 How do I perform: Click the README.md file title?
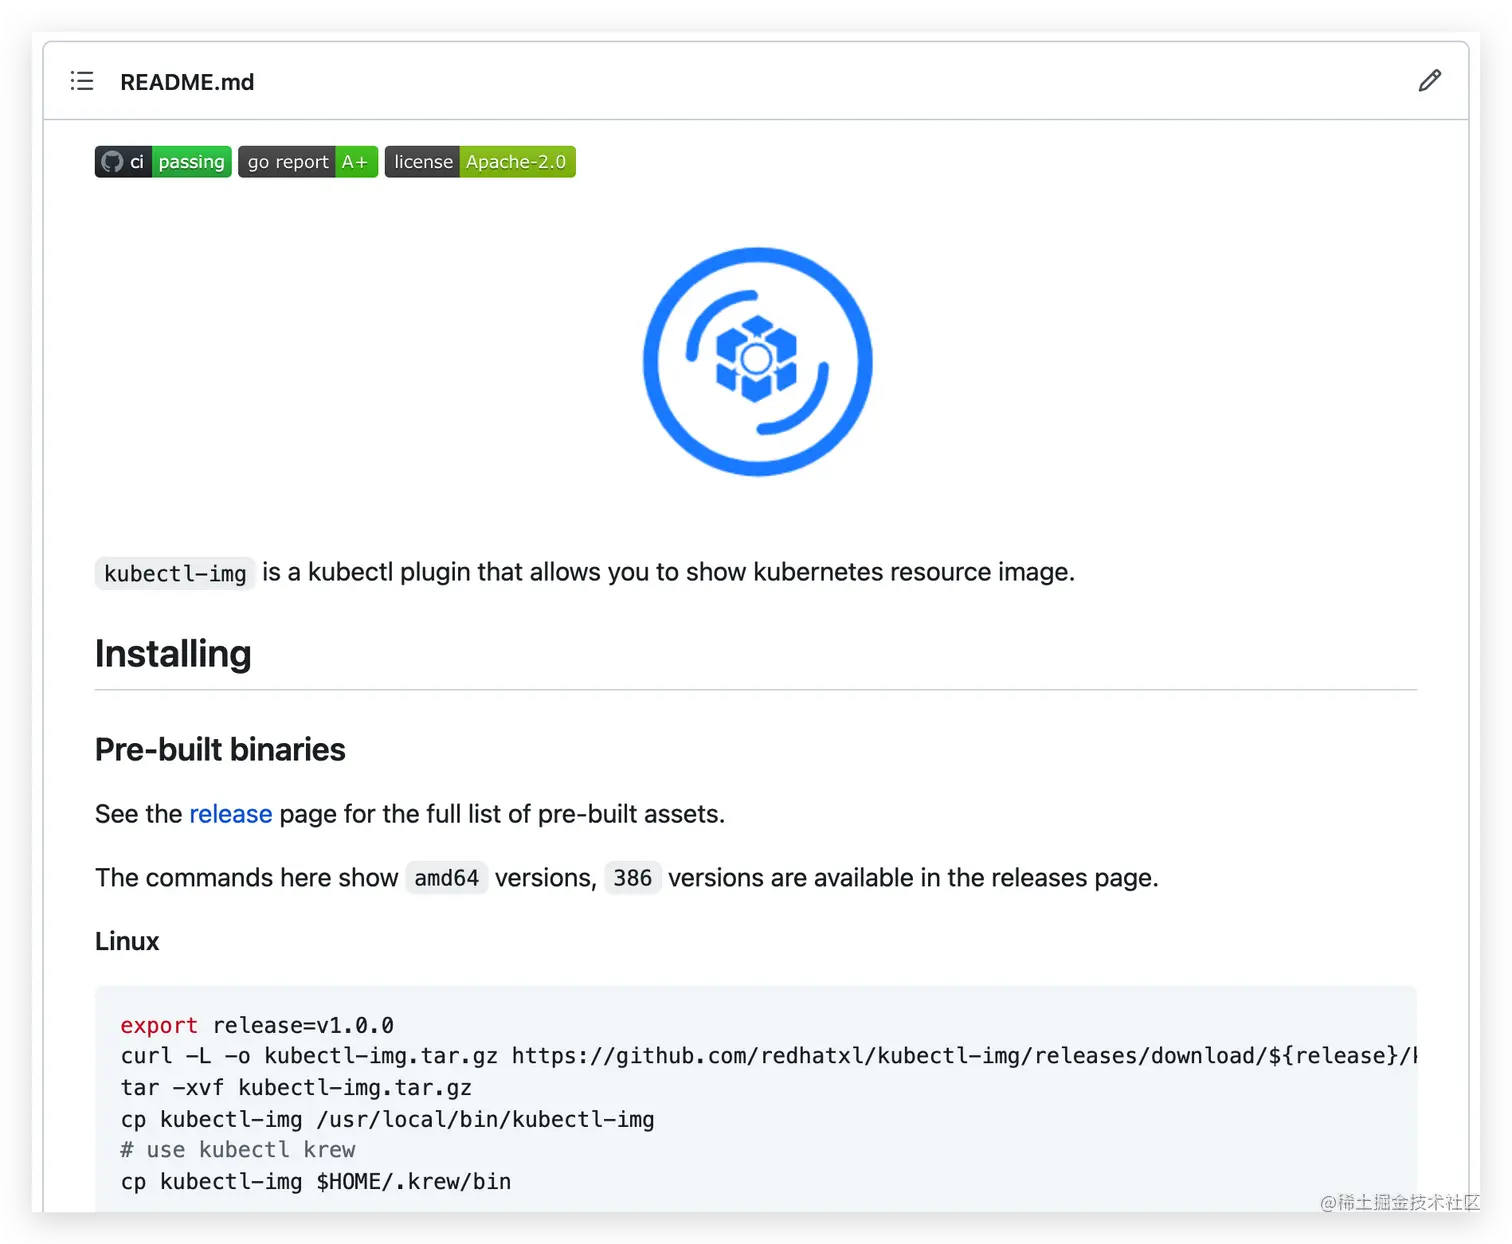(187, 82)
